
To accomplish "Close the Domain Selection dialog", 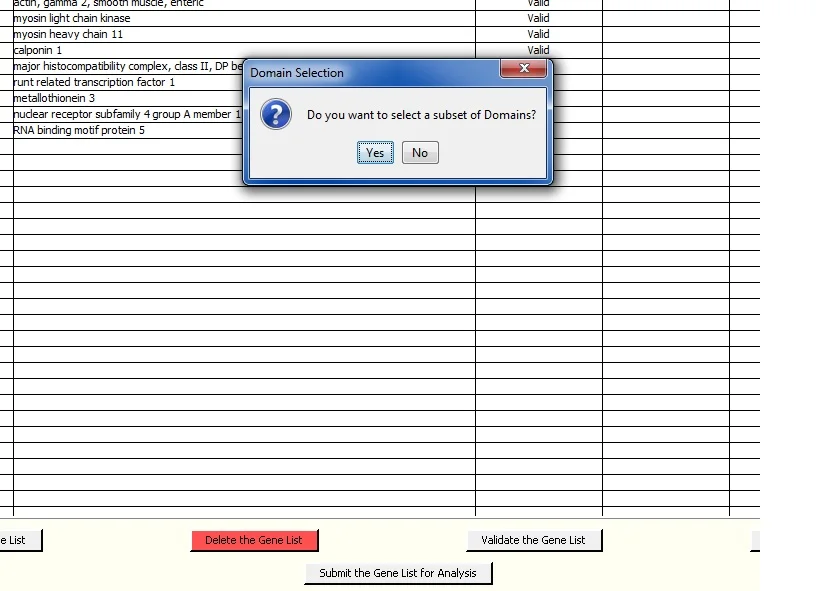I will [524, 68].
